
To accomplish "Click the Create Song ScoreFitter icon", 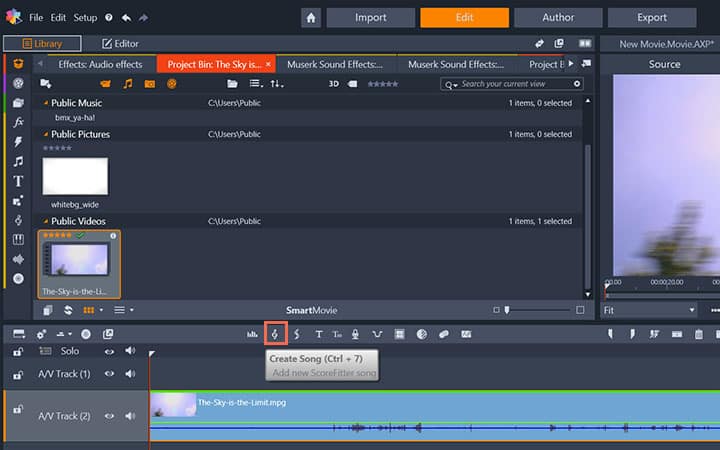I will (x=275, y=334).
